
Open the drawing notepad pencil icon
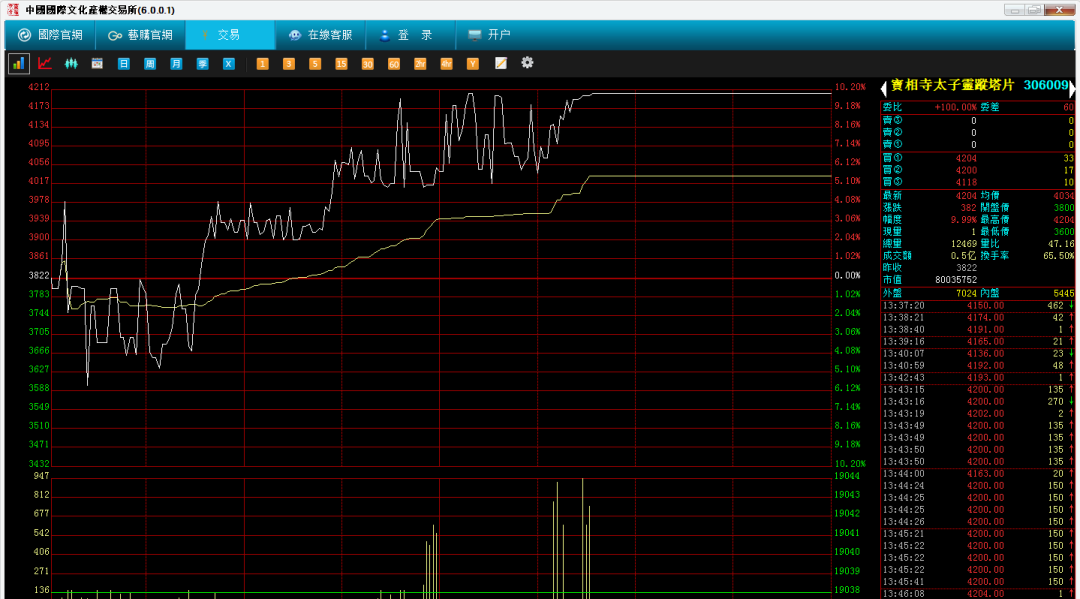pos(501,63)
